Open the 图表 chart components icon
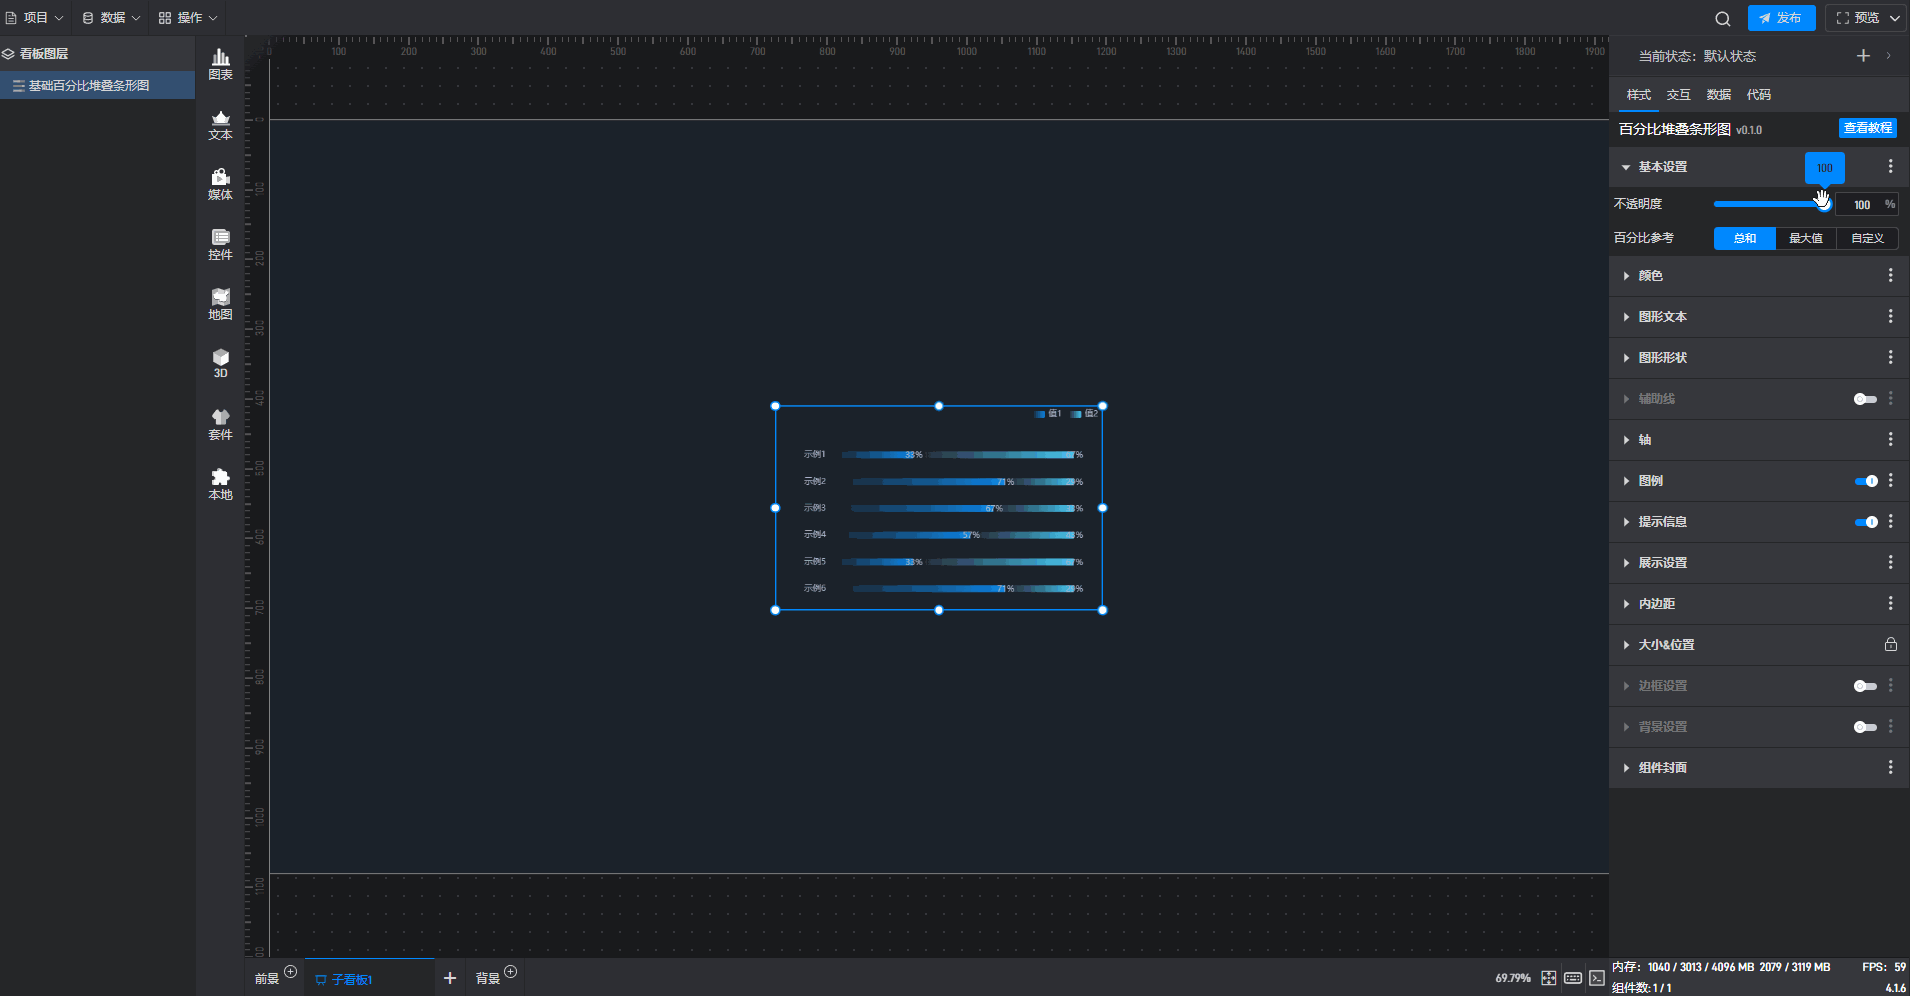Viewport: 1910px width, 996px height. point(220,64)
